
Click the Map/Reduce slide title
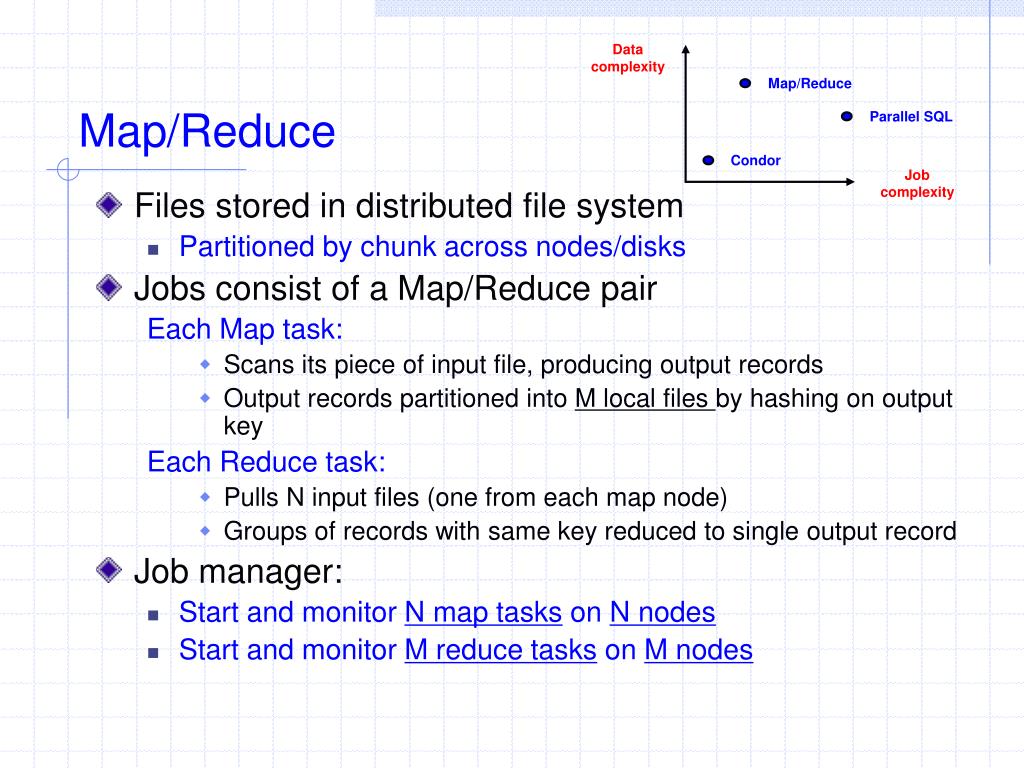(207, 133)
